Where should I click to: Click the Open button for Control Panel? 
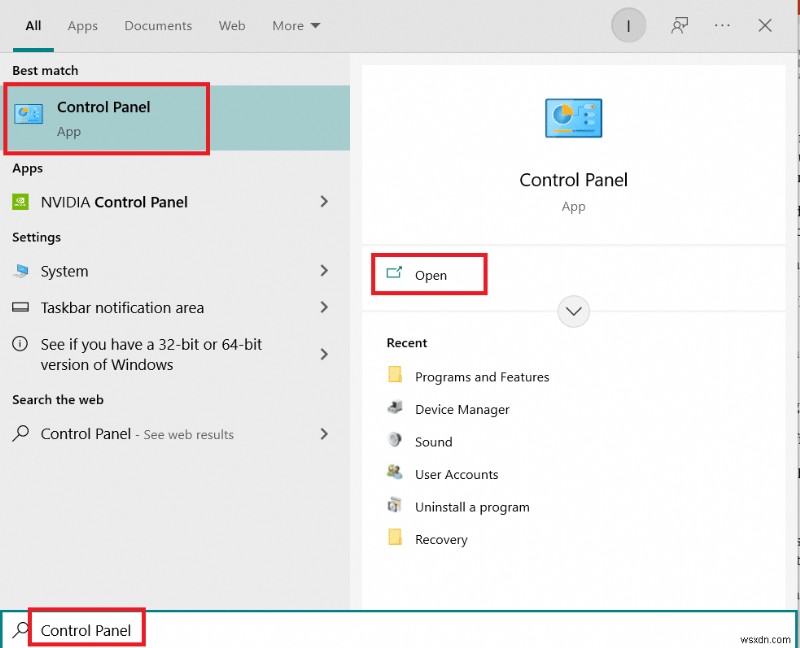point(429,271)
